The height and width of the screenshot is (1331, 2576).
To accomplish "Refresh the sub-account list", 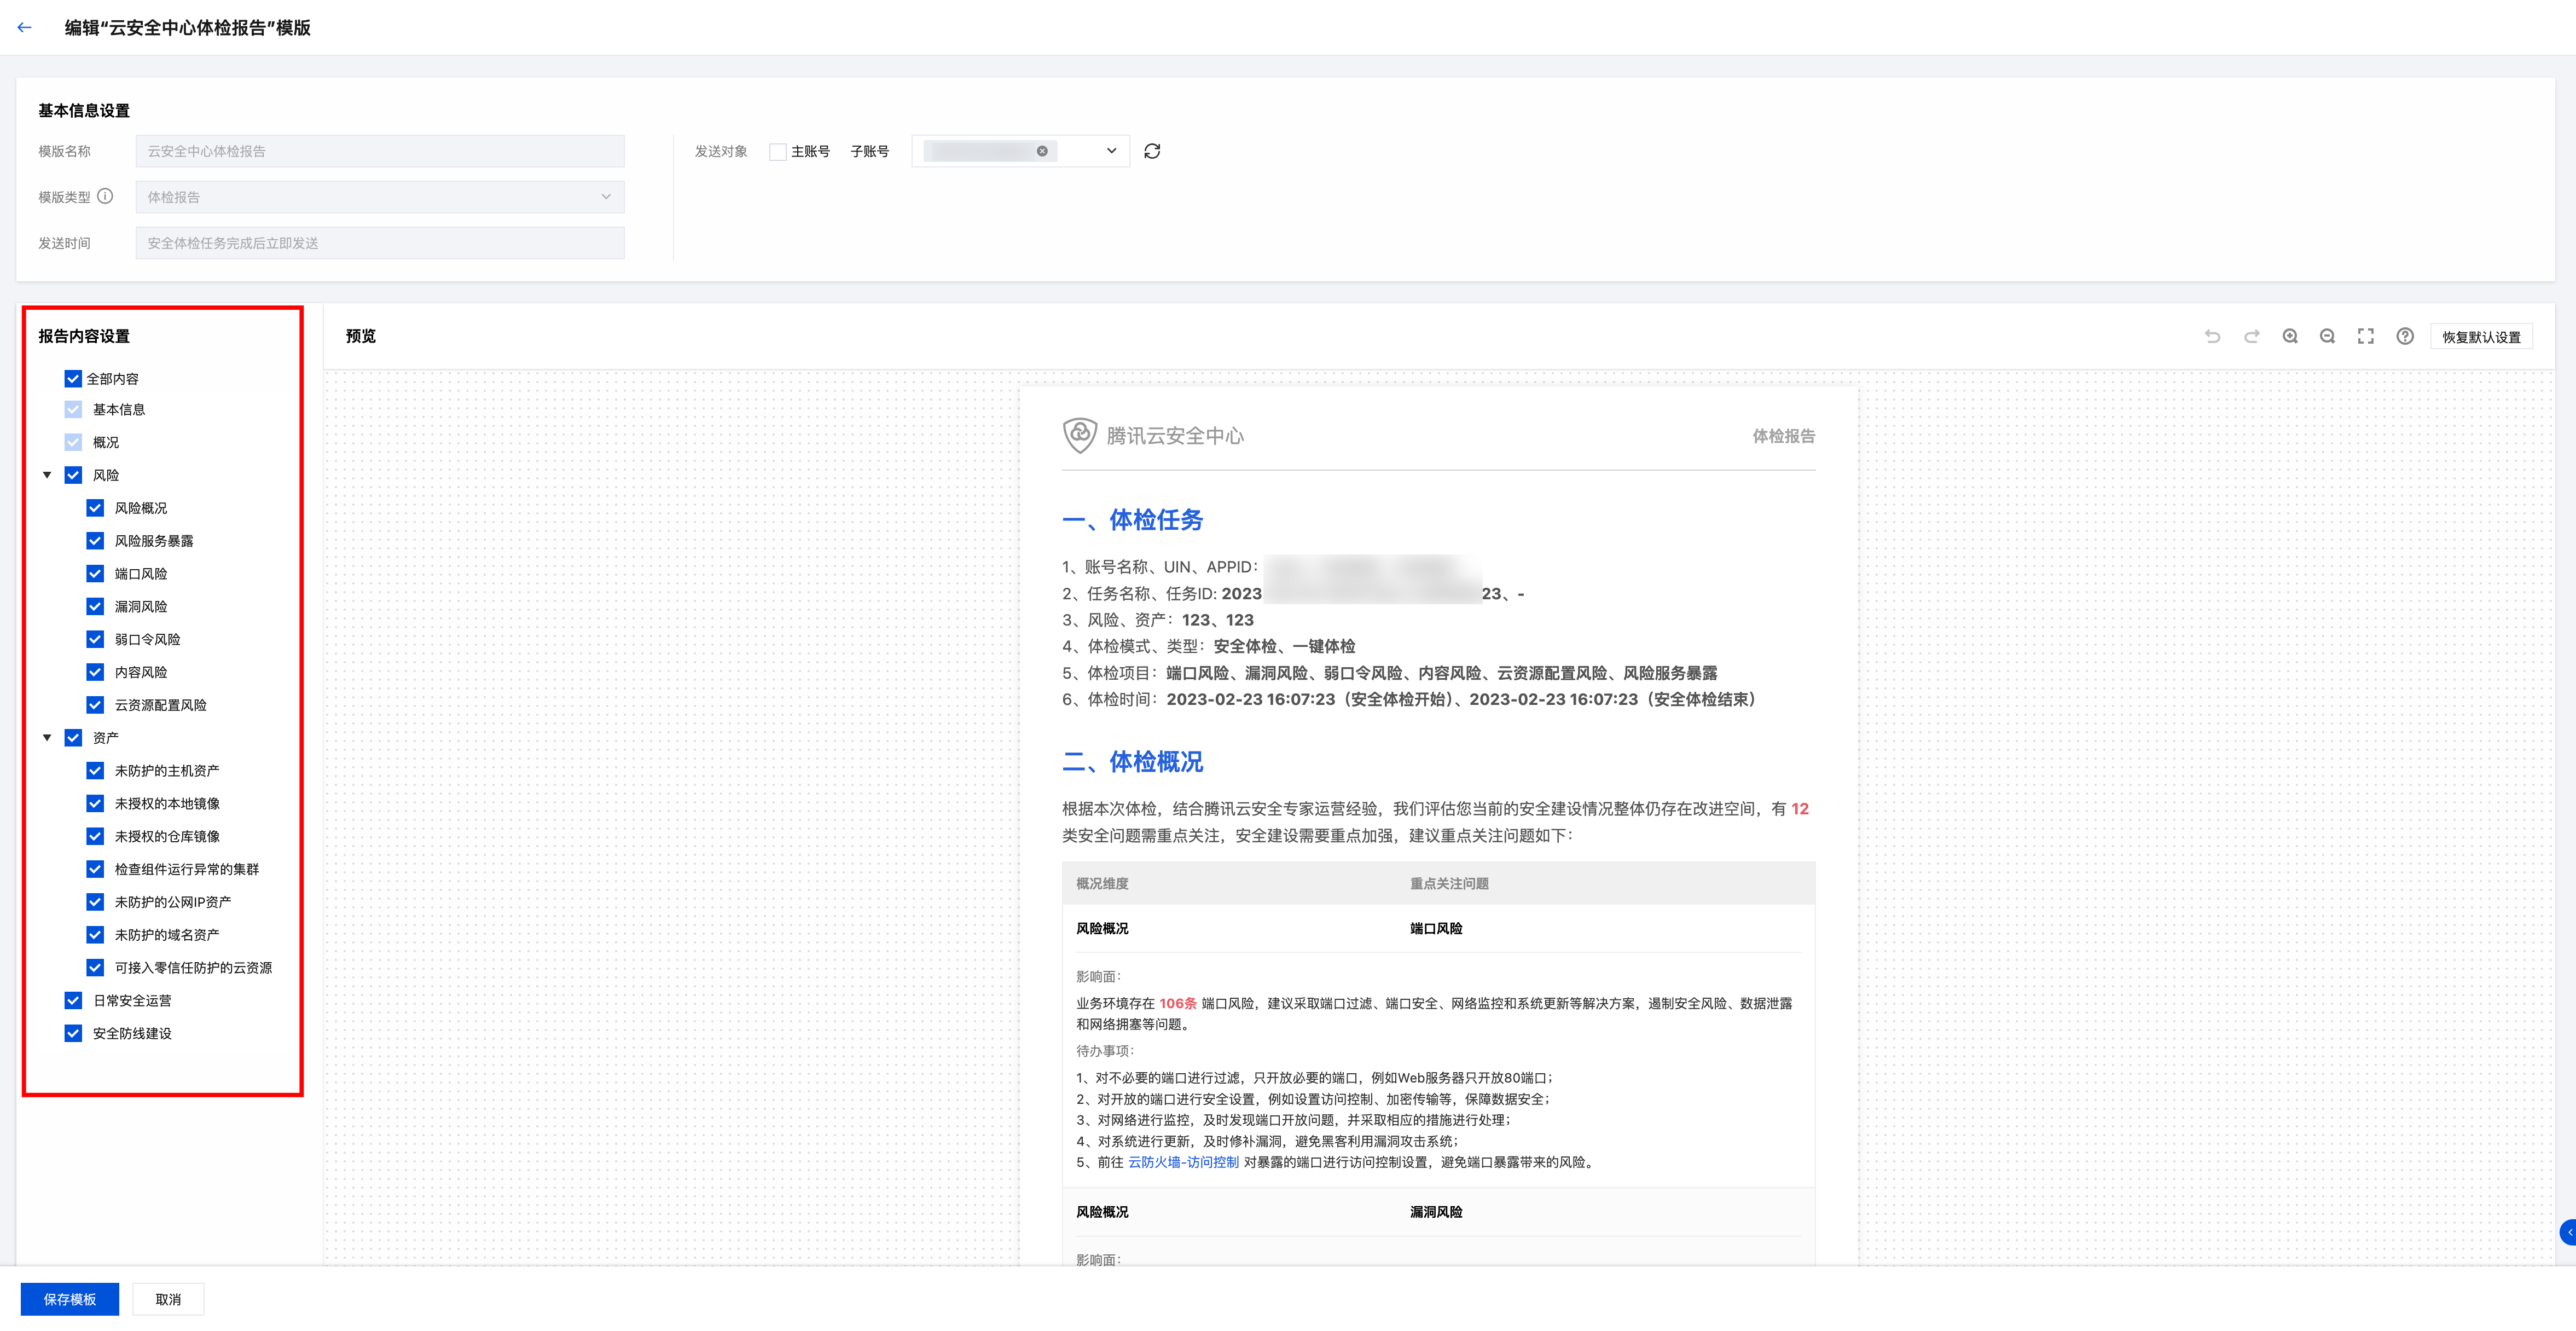I will pyautogui.click(x=1152, y=151).
